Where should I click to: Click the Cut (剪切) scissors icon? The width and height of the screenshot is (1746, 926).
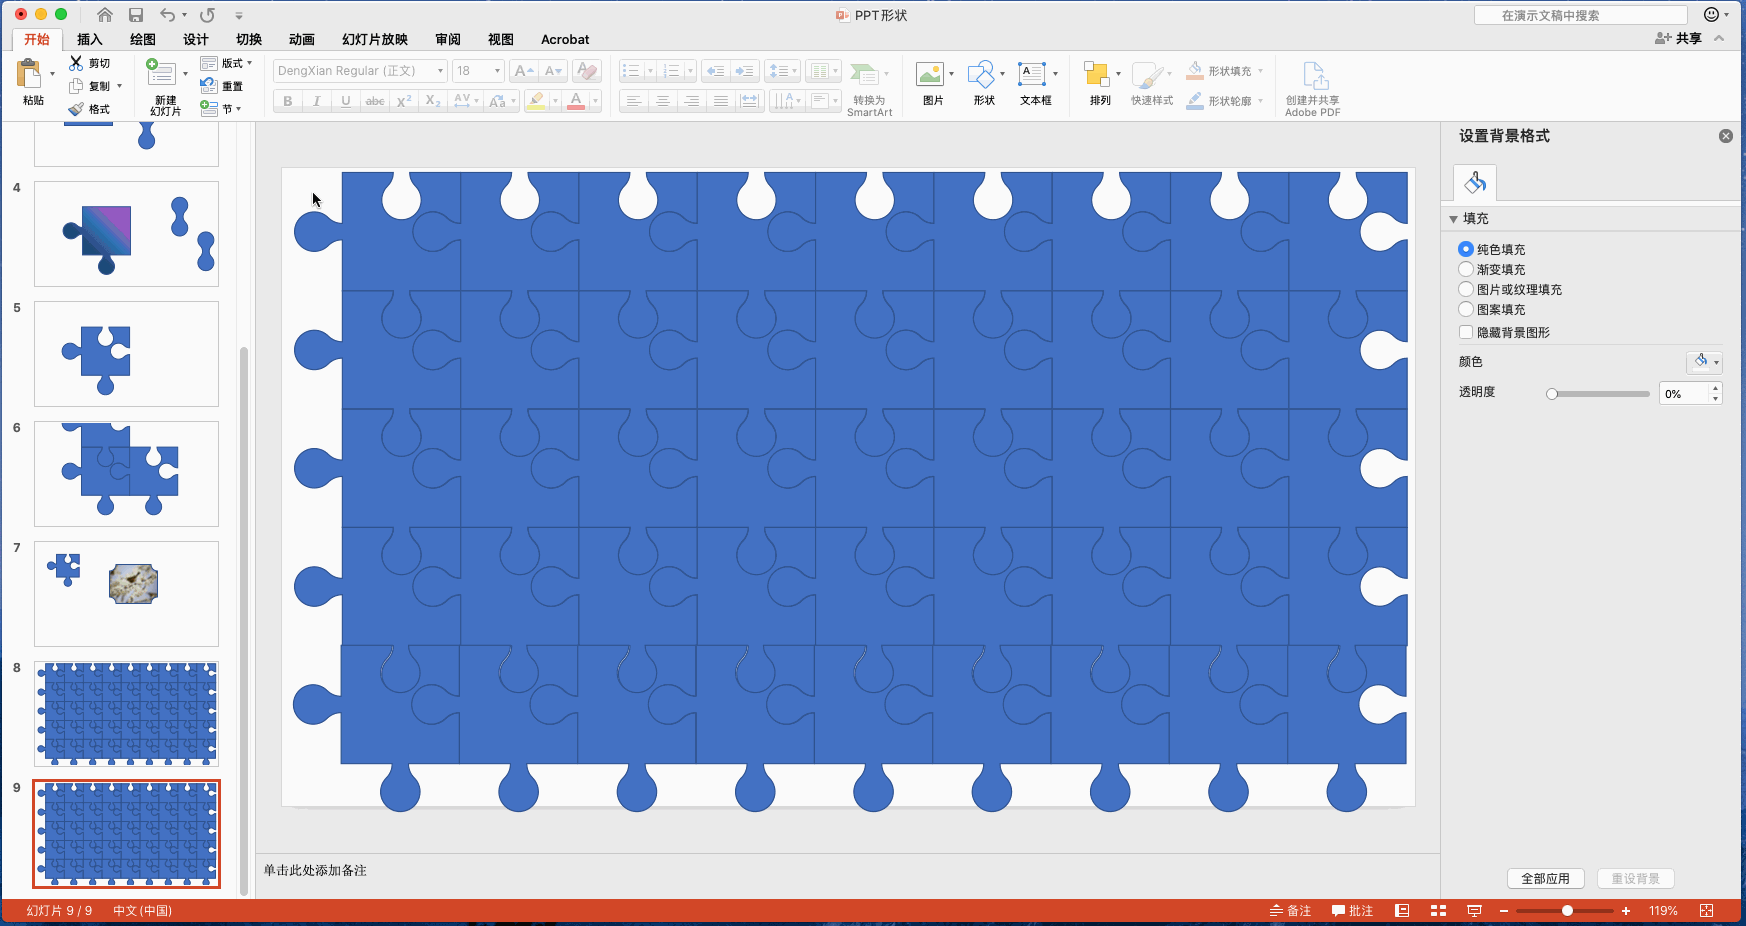tap(76, 63)
